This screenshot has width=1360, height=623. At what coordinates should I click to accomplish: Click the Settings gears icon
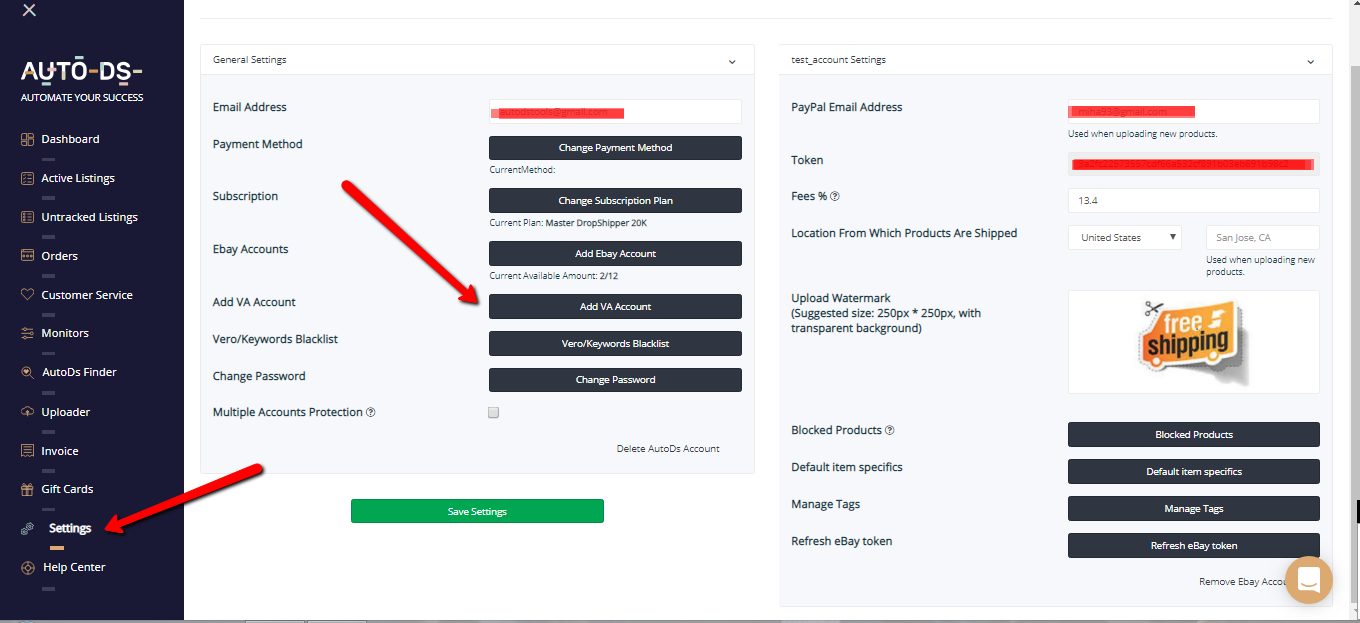[28, 528]
